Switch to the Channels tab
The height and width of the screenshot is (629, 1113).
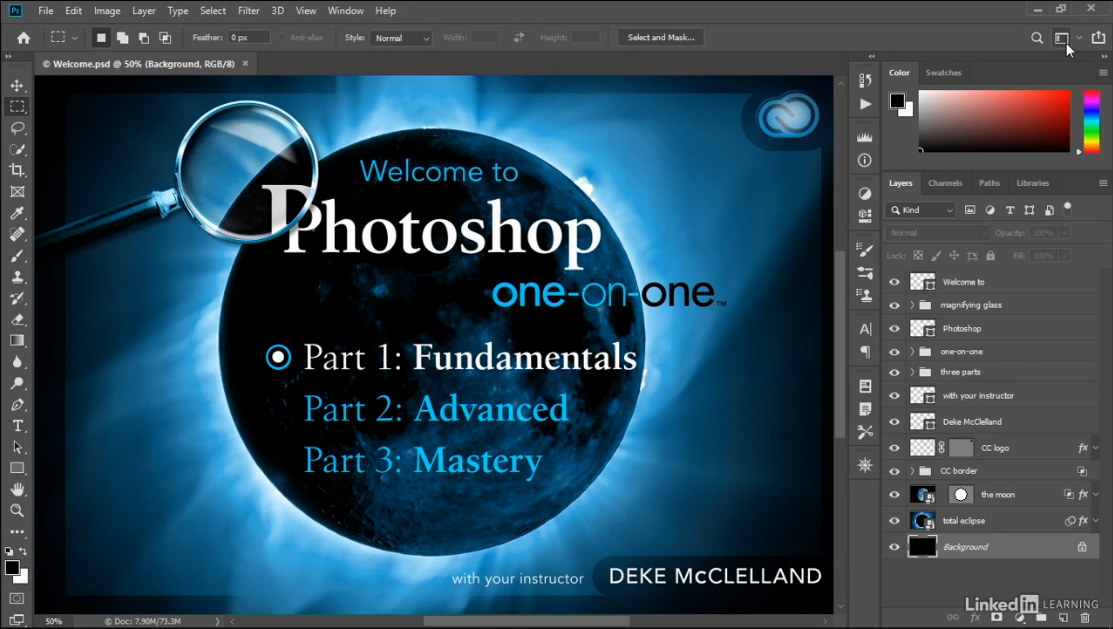[945, 183]
